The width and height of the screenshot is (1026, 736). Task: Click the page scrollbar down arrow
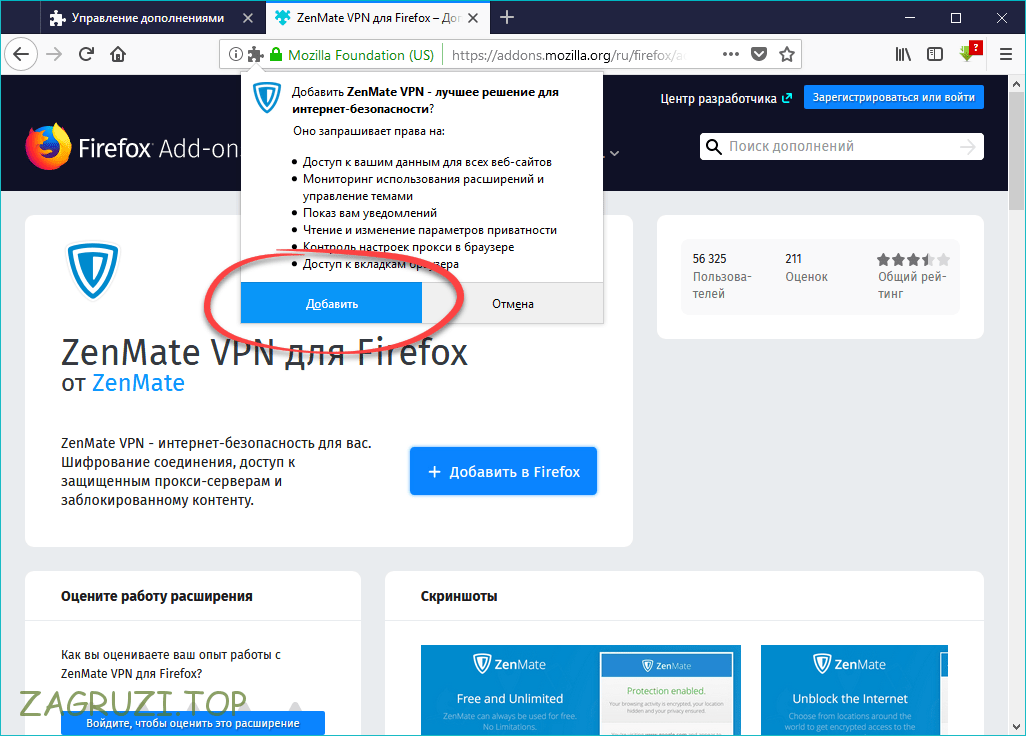[x=1016, y=726]
